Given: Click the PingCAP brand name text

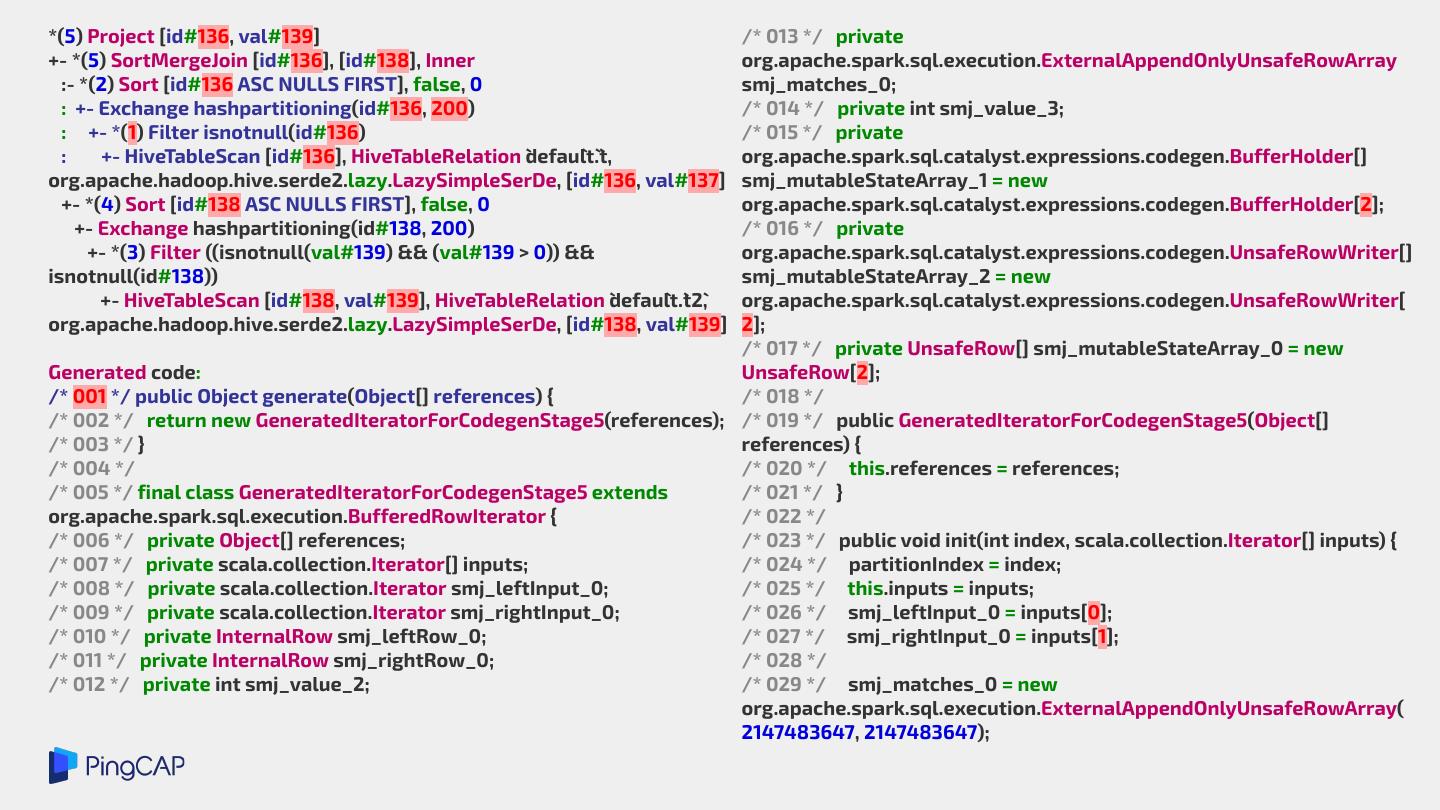Looking at the screenshot, I should pos(135,767).
